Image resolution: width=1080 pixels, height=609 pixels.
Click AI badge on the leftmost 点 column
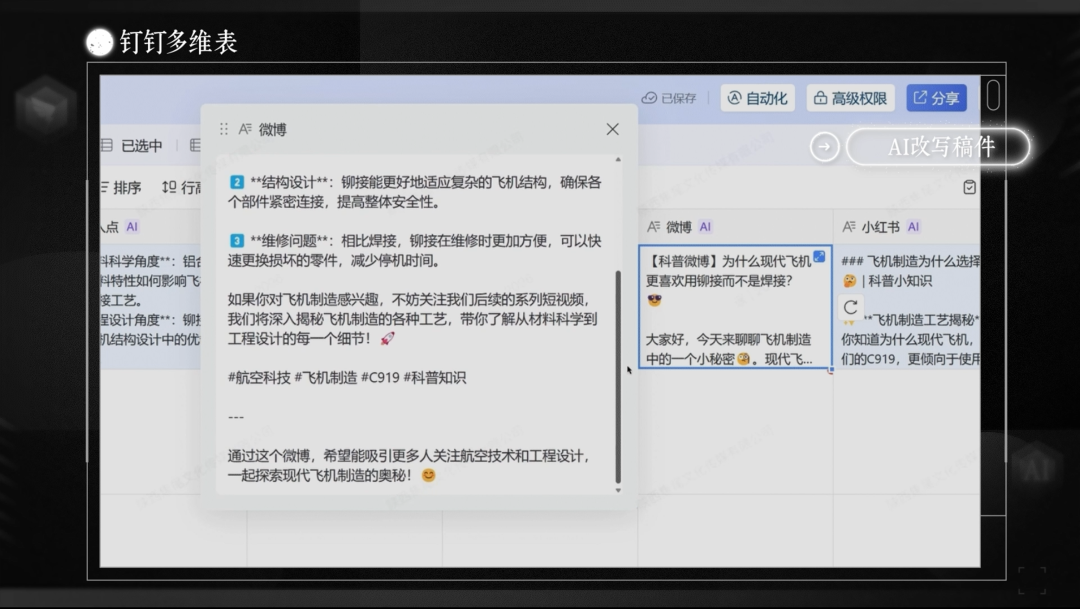coord(132,227)
